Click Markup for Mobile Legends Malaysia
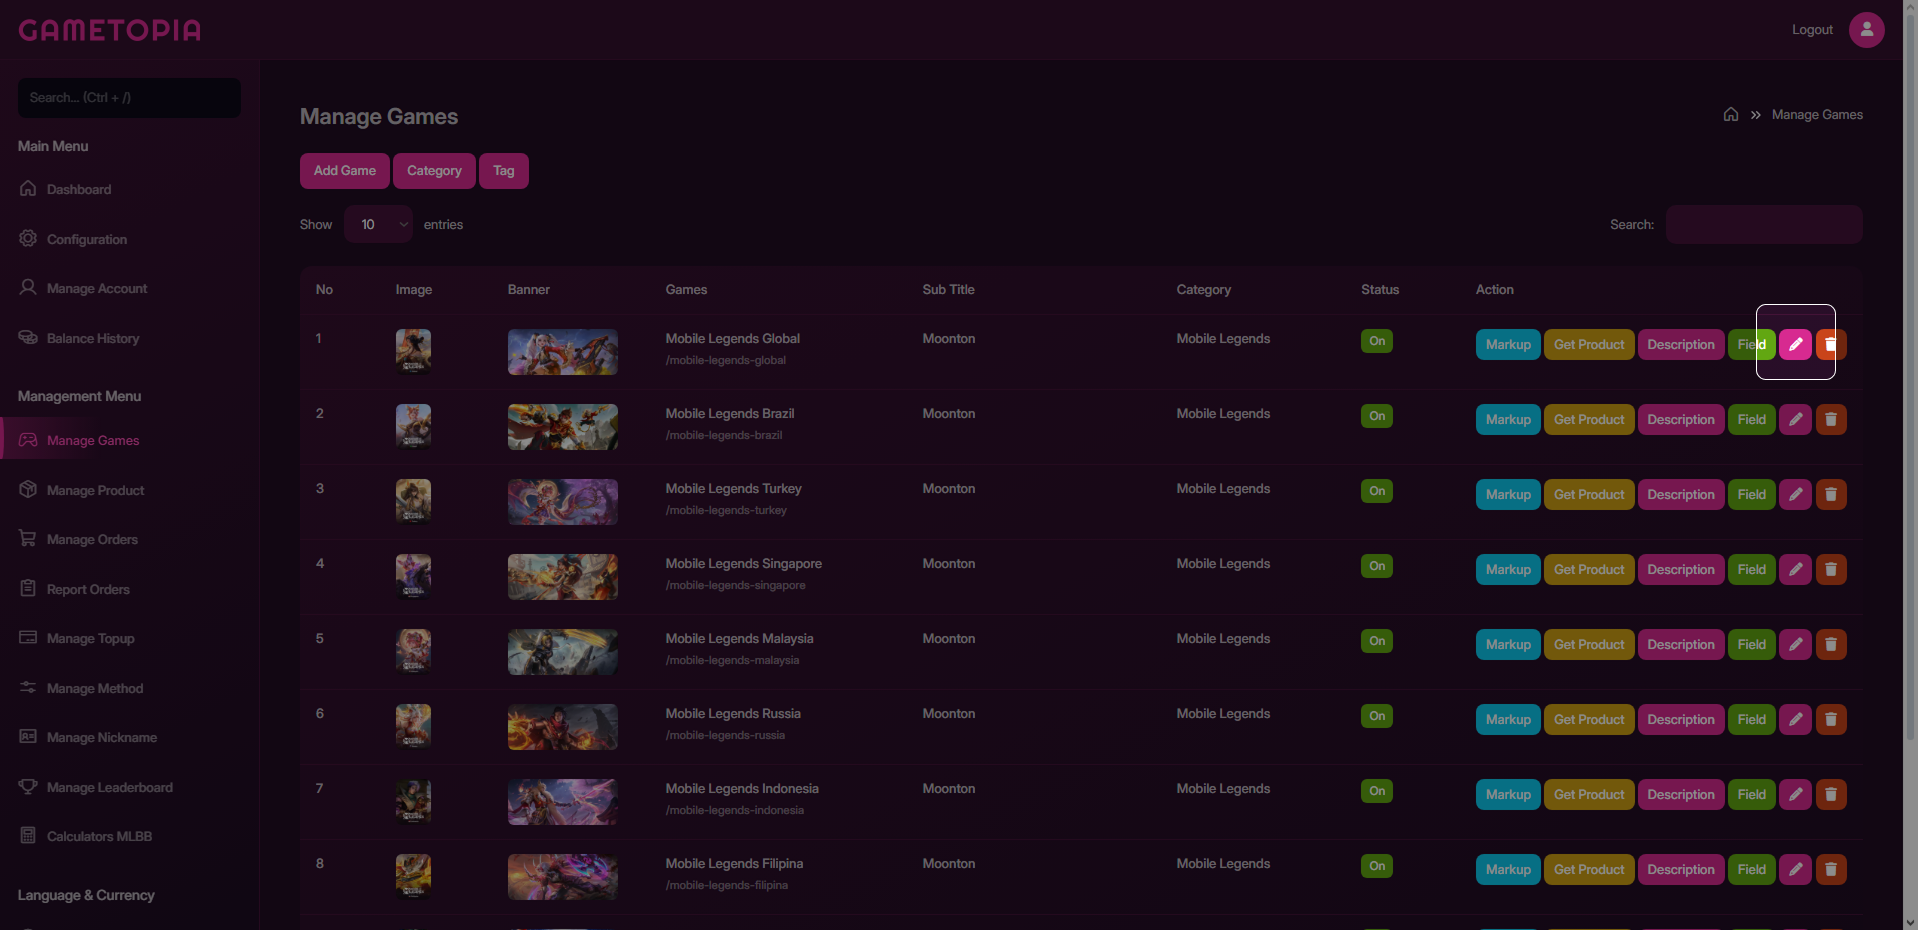Viewport: 1918px width, 930px height. pyautogui.click(x=1508, y=644)
